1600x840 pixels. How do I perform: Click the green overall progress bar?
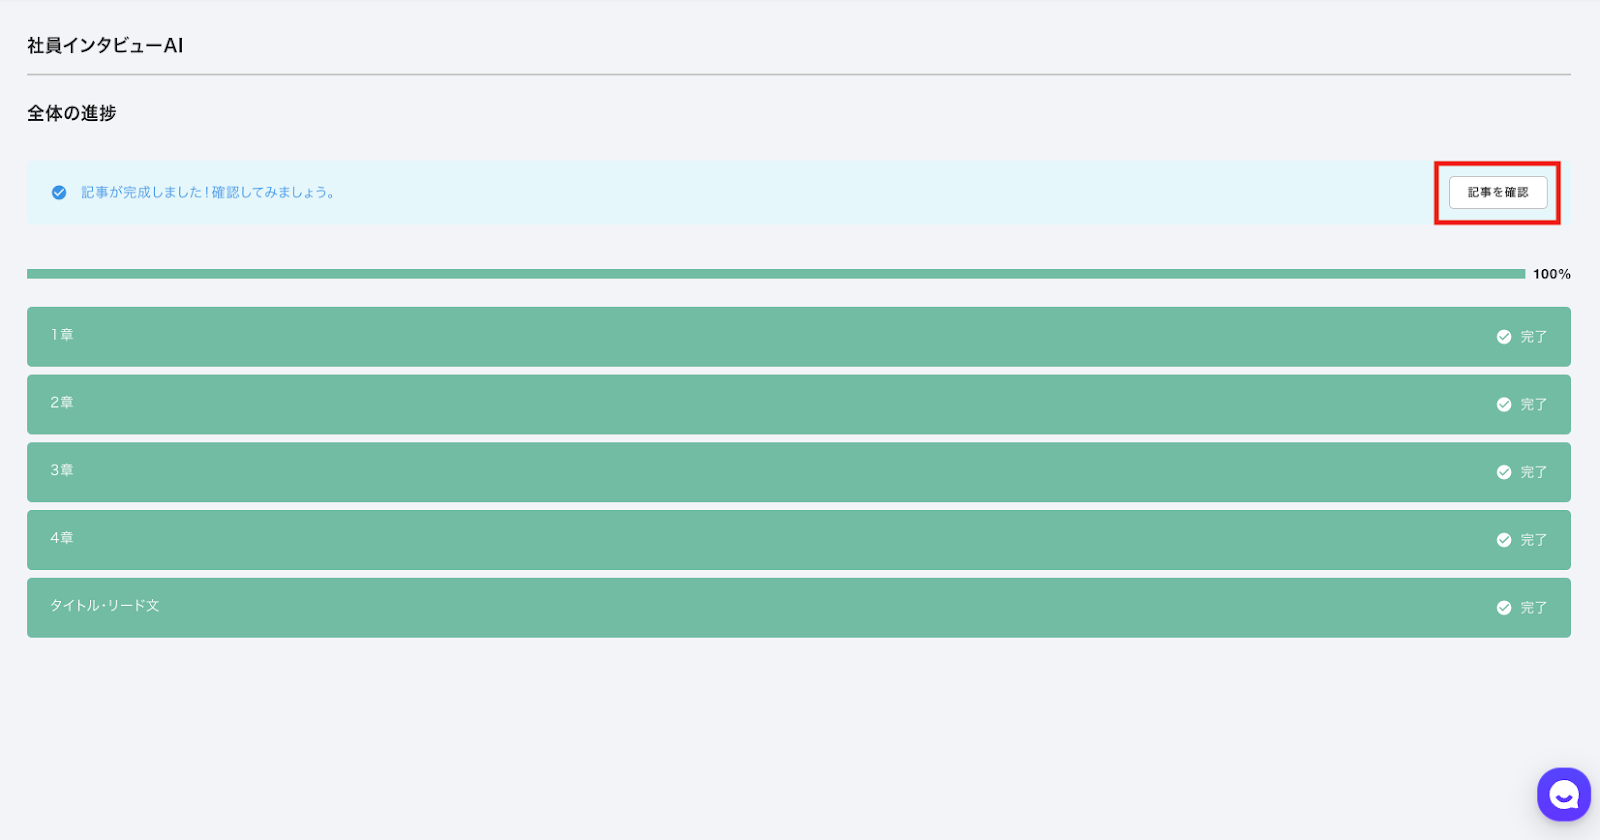tap(775, 274)
